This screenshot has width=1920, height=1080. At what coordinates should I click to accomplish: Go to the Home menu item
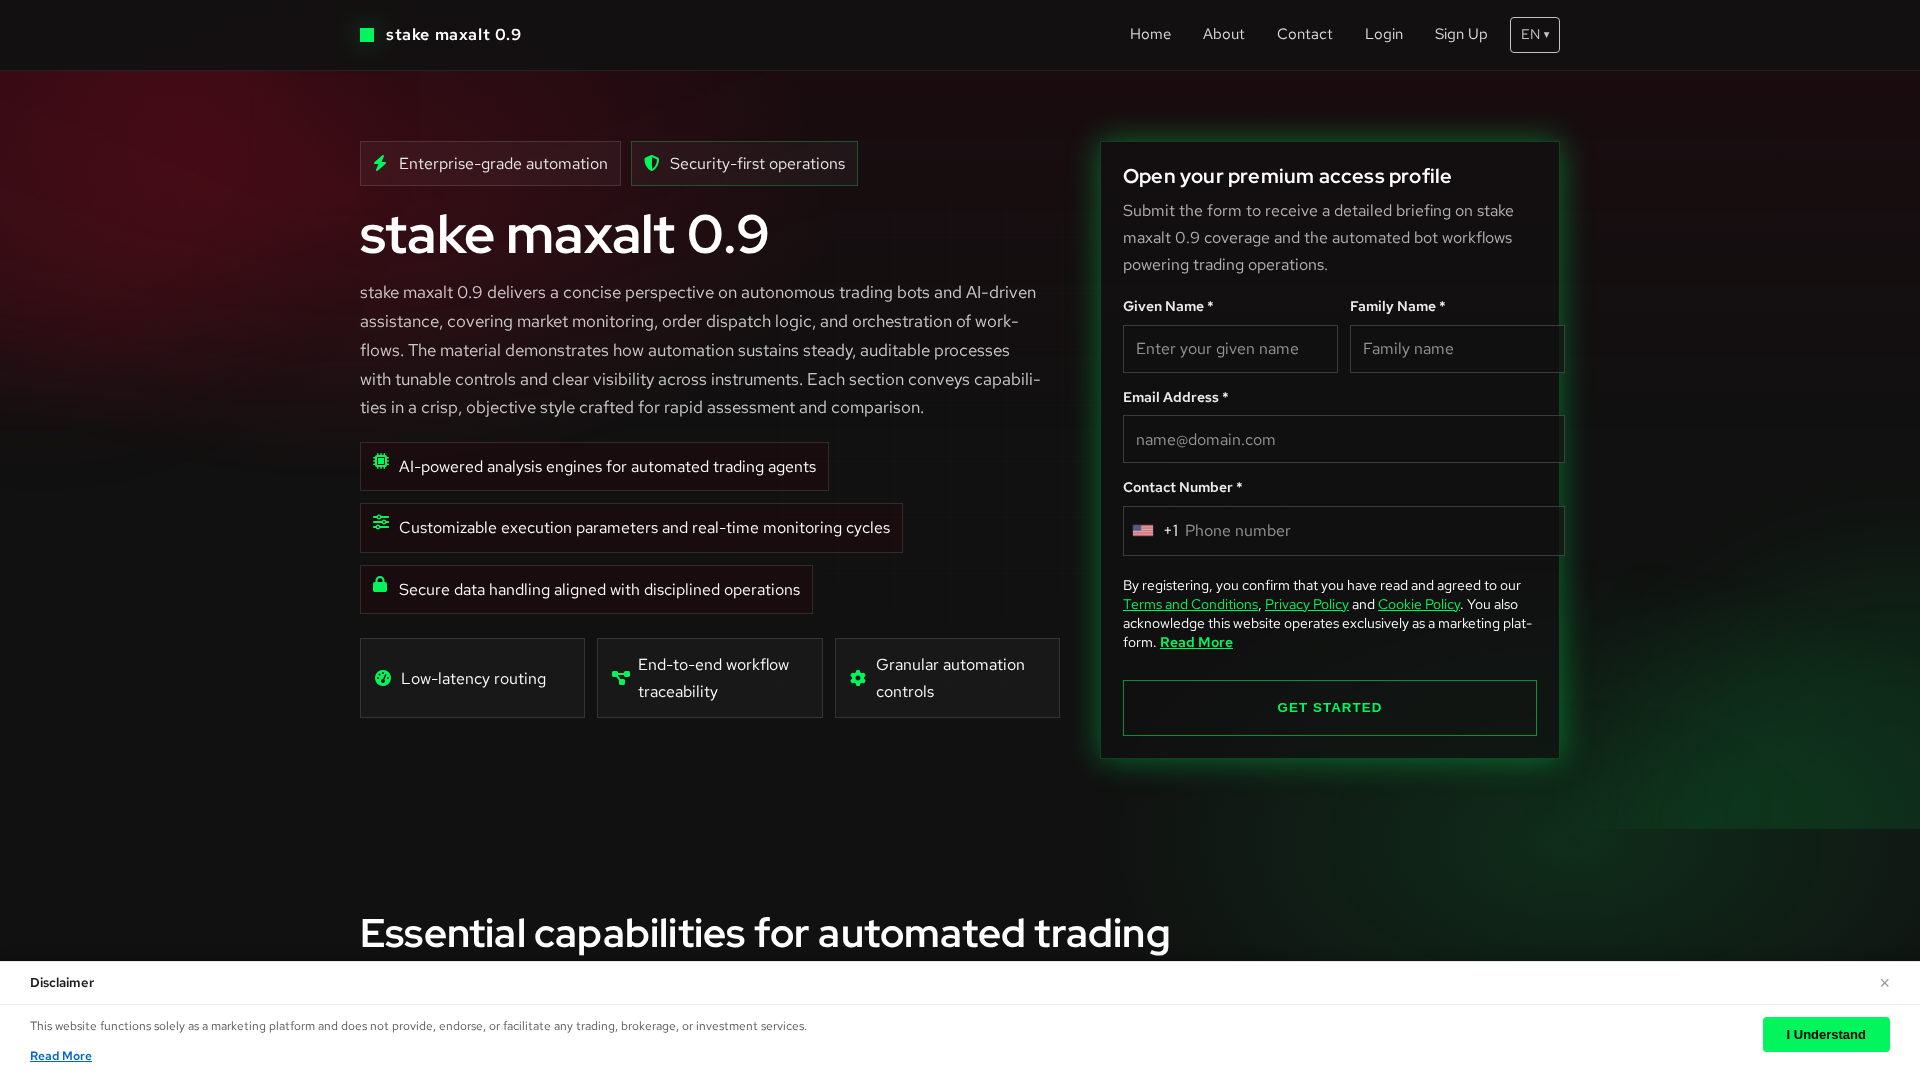[1150, 34]
